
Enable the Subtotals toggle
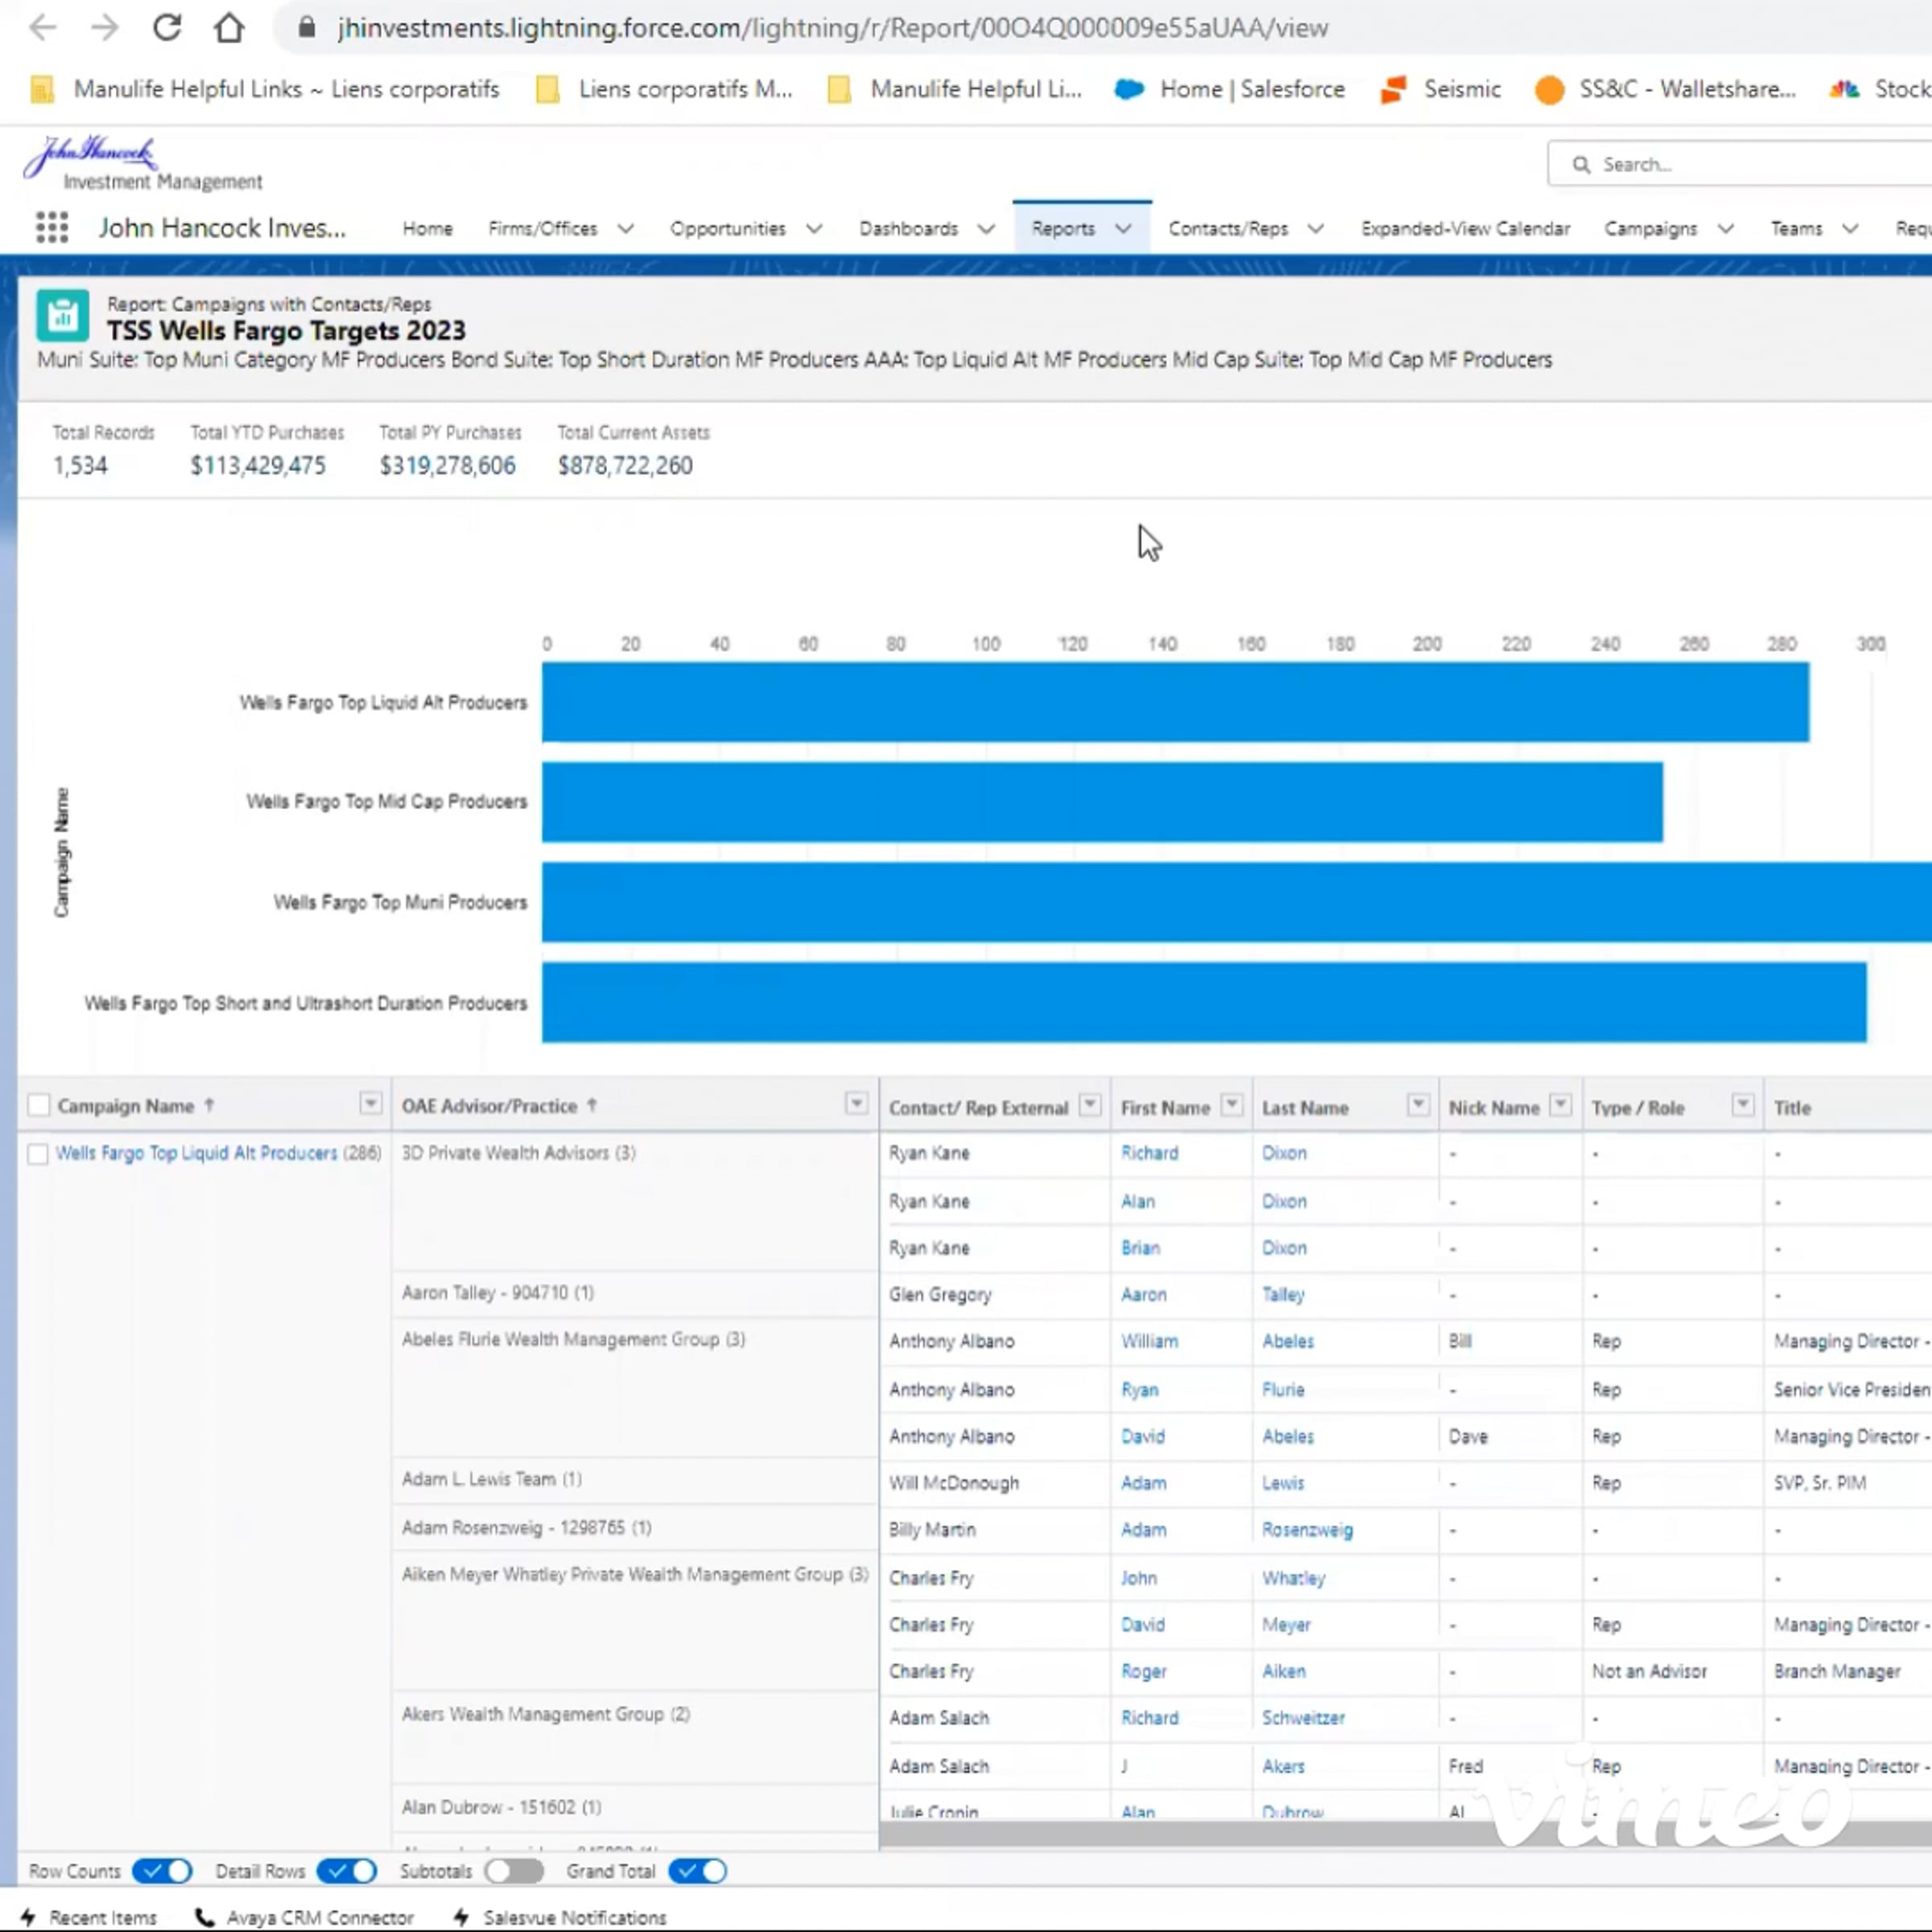tap(514, 1871)
